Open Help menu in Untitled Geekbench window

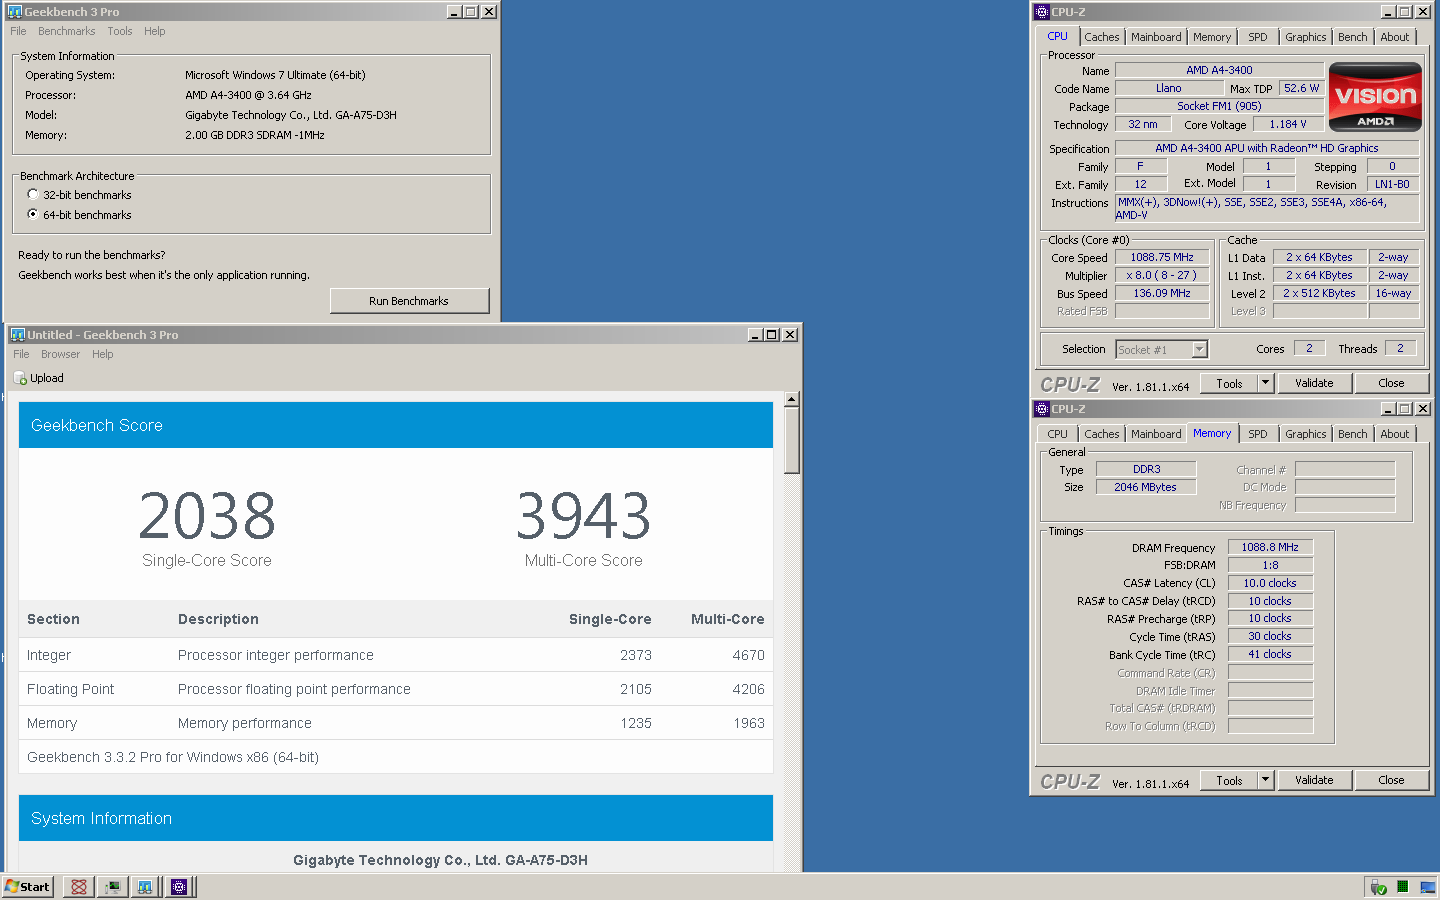[103, 354]
